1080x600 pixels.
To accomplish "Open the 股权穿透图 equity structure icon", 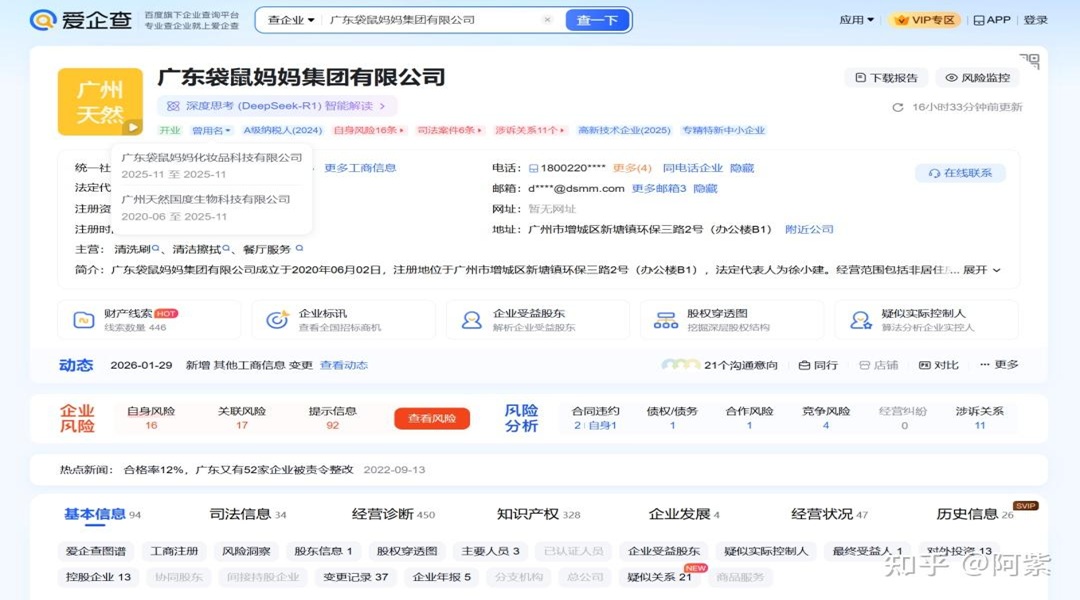I will 666,320.
